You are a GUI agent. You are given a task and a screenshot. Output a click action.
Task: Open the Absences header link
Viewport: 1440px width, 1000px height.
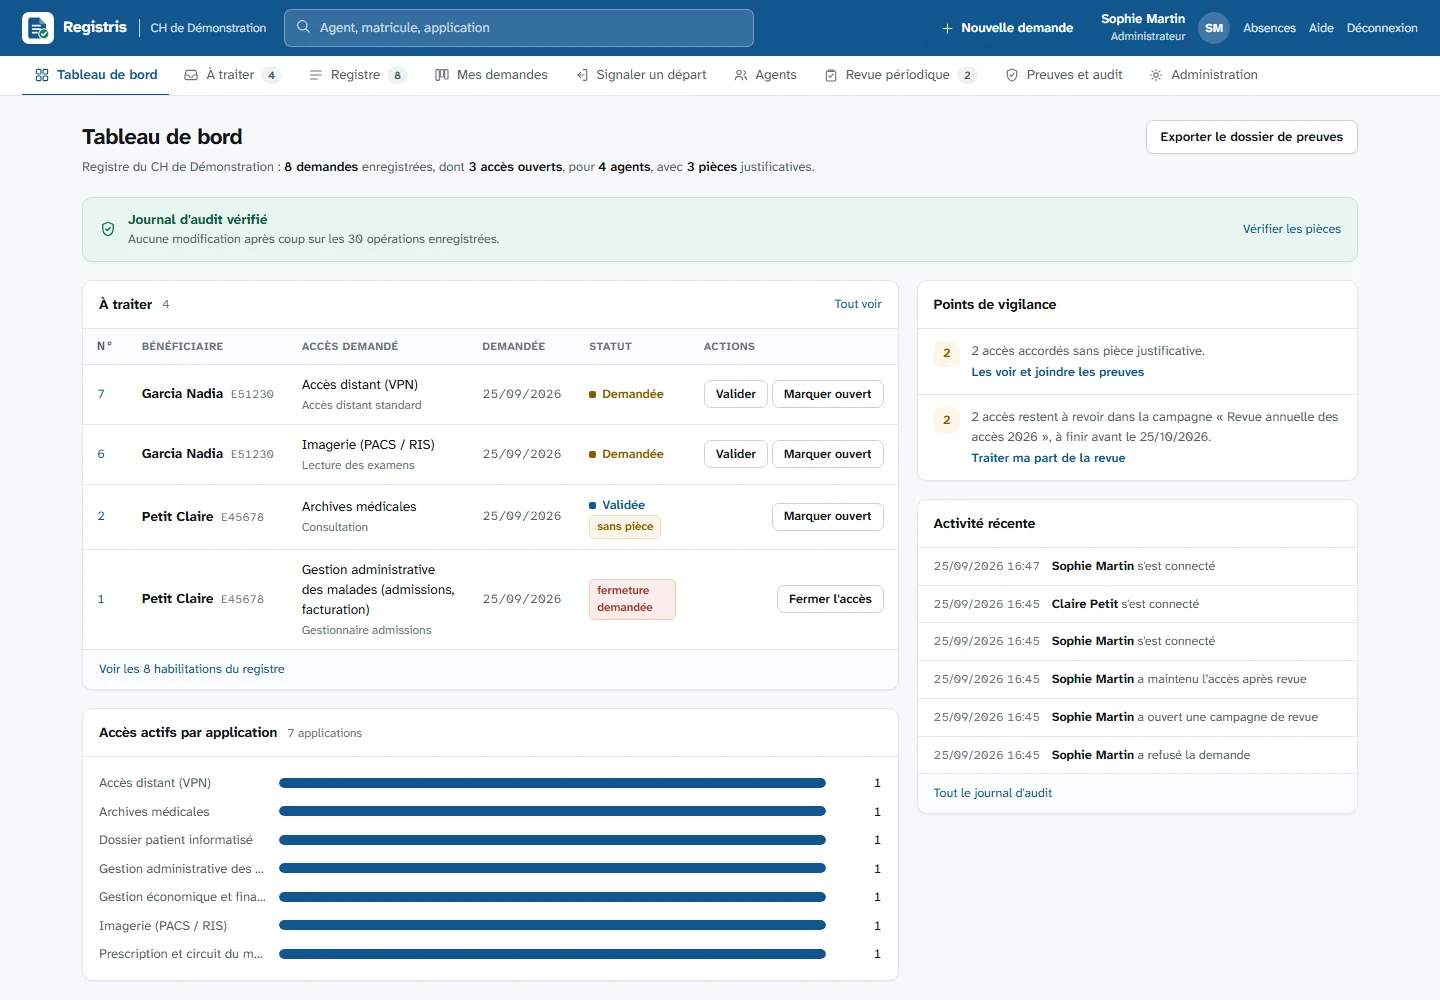click(x=1269, y=28)
